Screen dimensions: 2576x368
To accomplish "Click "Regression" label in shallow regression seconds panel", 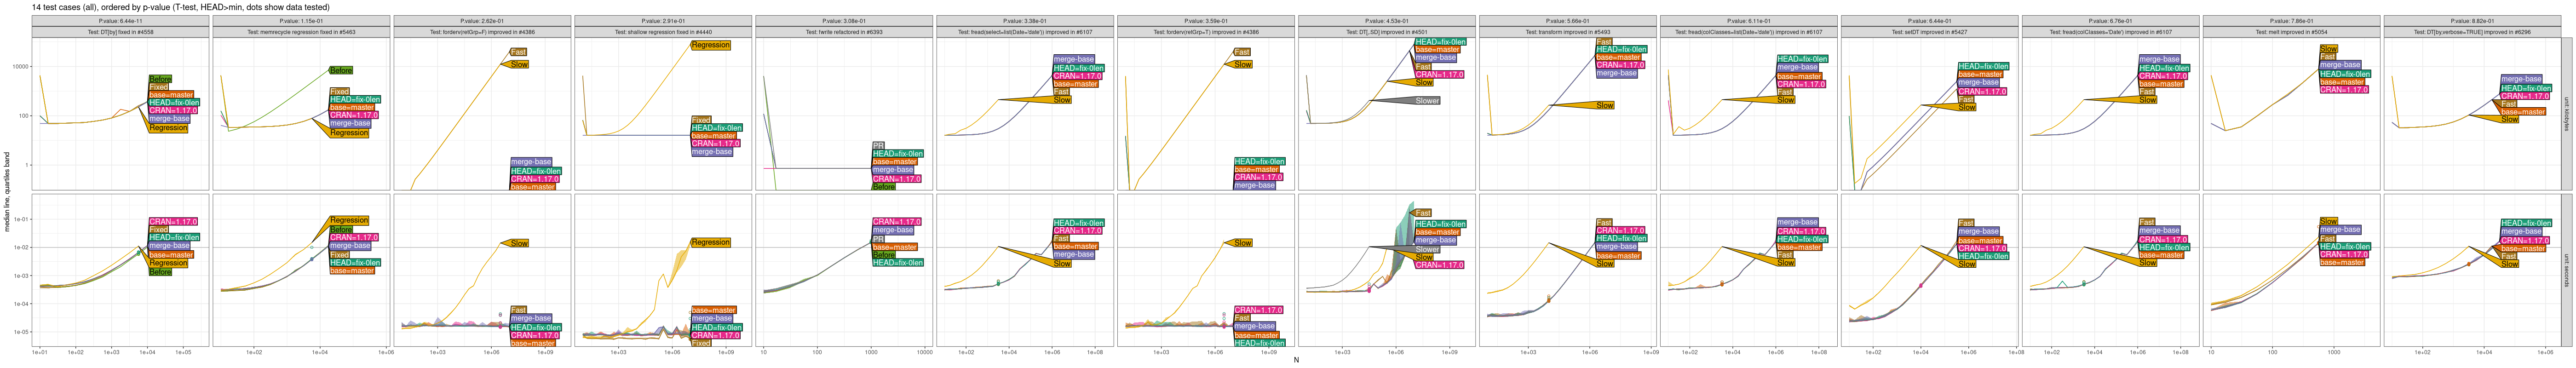I will tap(710, 242).
